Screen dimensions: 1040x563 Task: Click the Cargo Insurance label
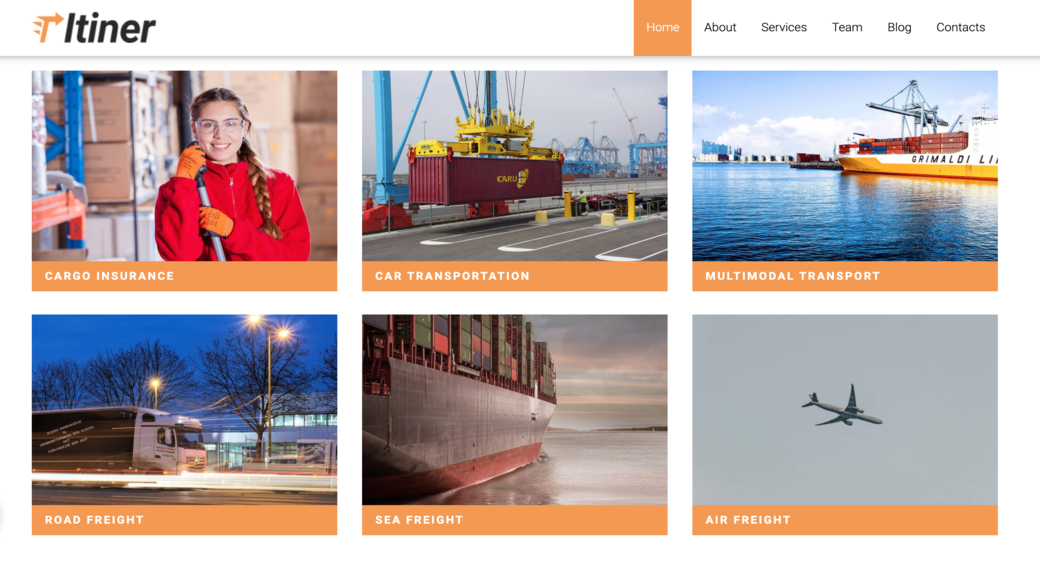(x=109, y=276)
